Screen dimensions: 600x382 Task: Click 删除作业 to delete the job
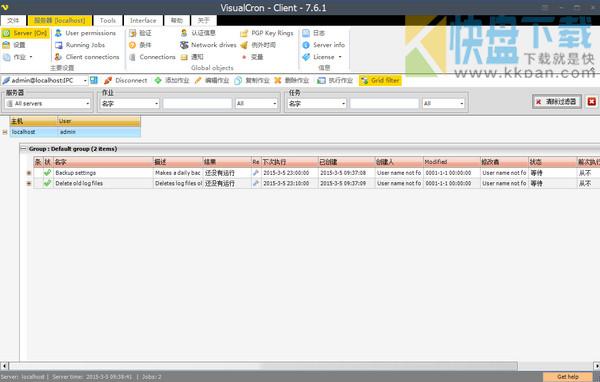click(x=292, y=80)
